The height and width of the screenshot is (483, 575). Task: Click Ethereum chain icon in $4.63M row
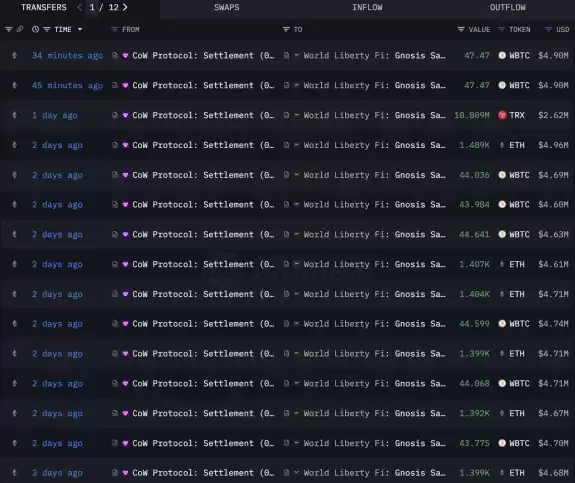tap(15, 234)
